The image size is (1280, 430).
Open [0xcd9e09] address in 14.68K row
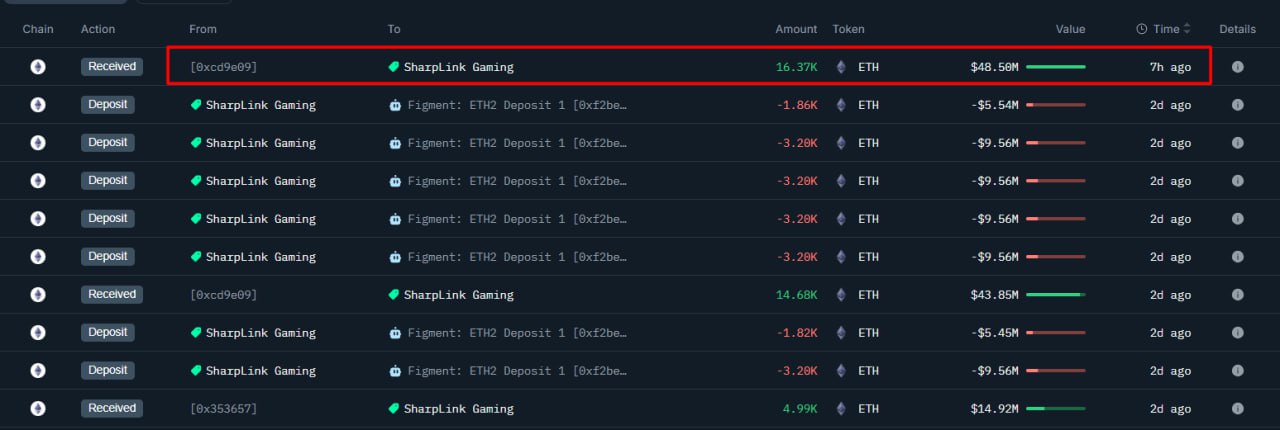click(223, 295)
